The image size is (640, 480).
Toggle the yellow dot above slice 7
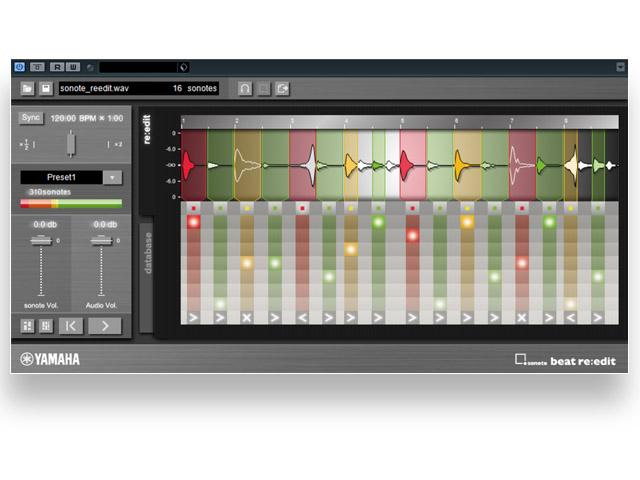351,209
